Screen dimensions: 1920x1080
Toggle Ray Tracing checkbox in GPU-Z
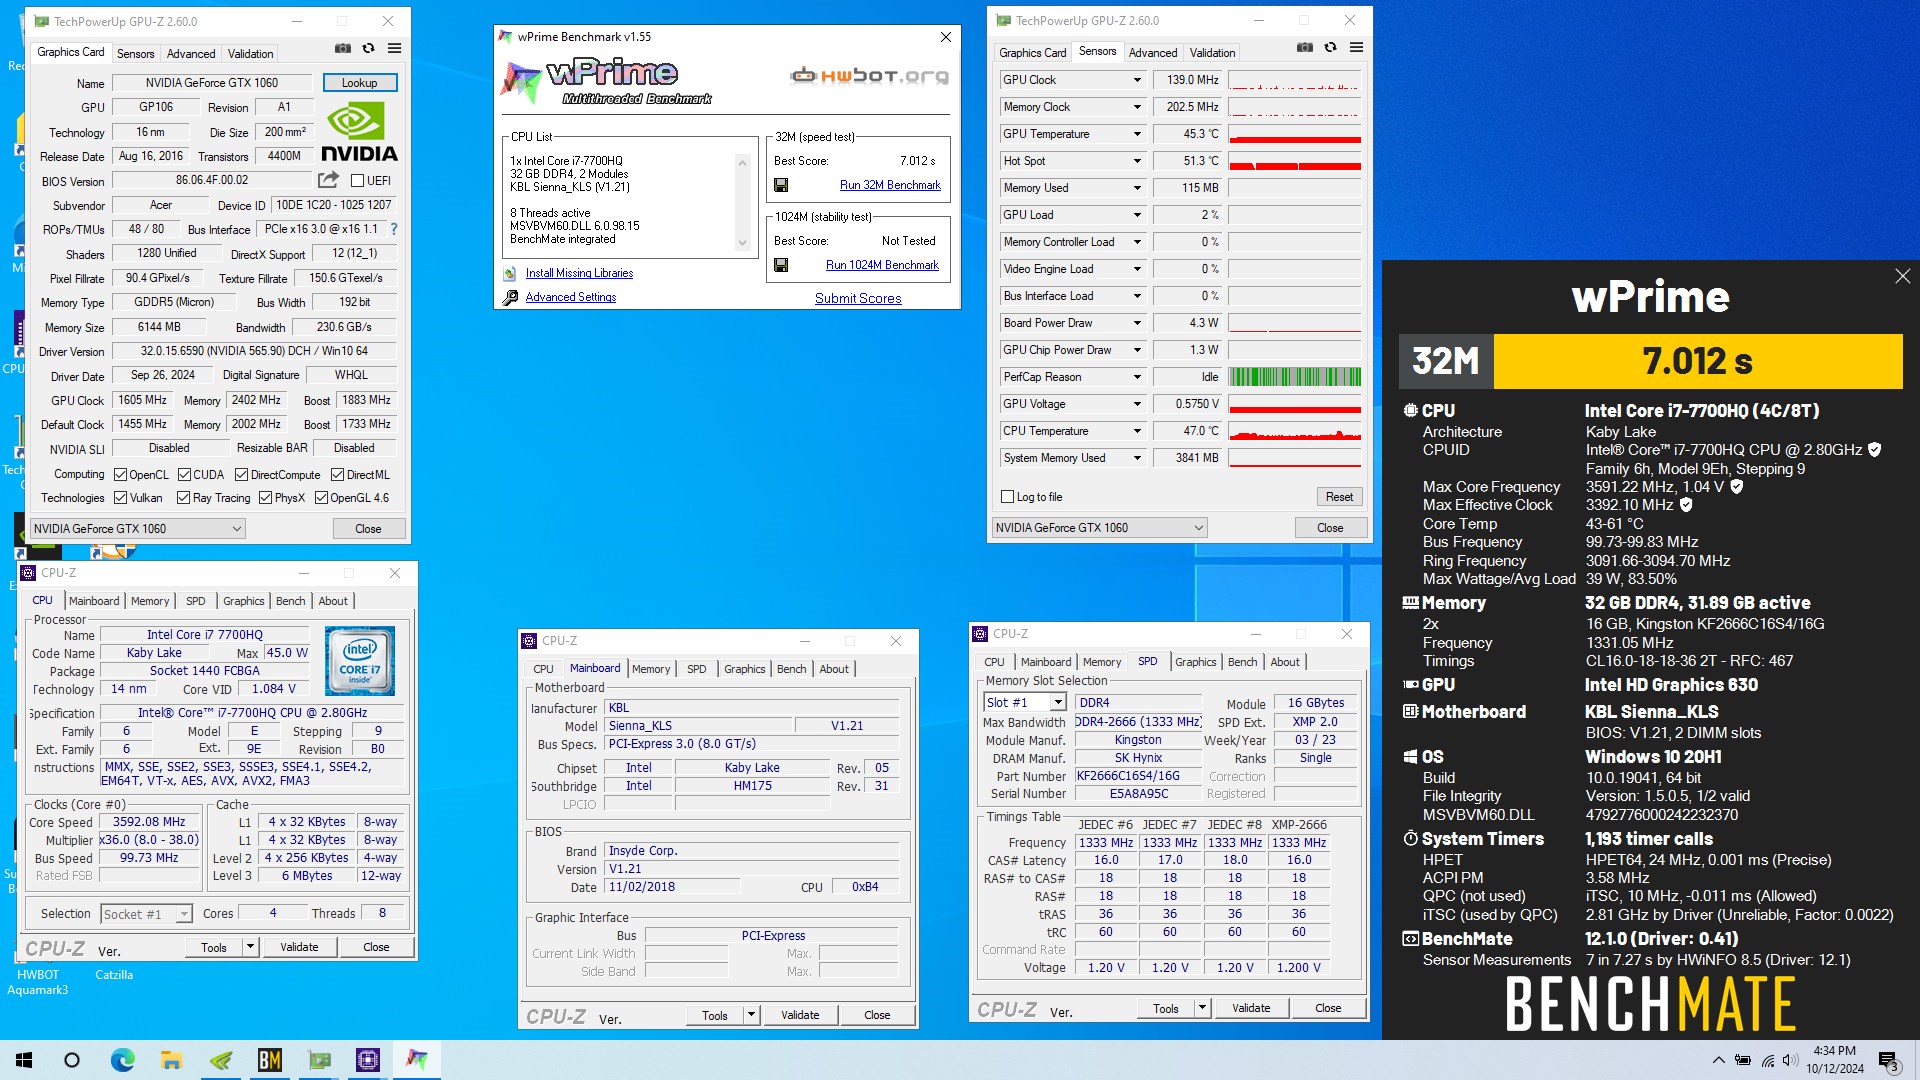coord(183,498)
